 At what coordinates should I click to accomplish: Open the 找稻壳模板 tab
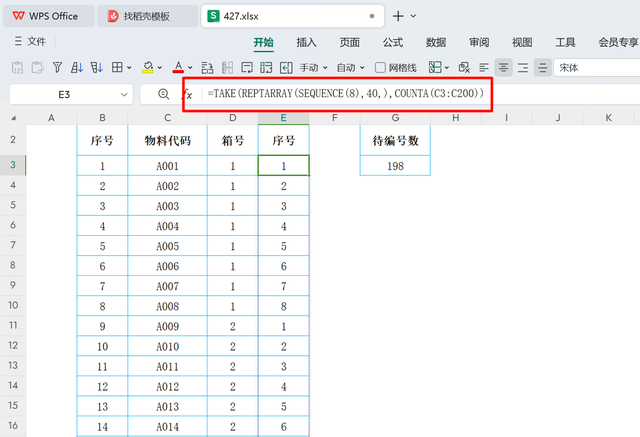[147, 16]
